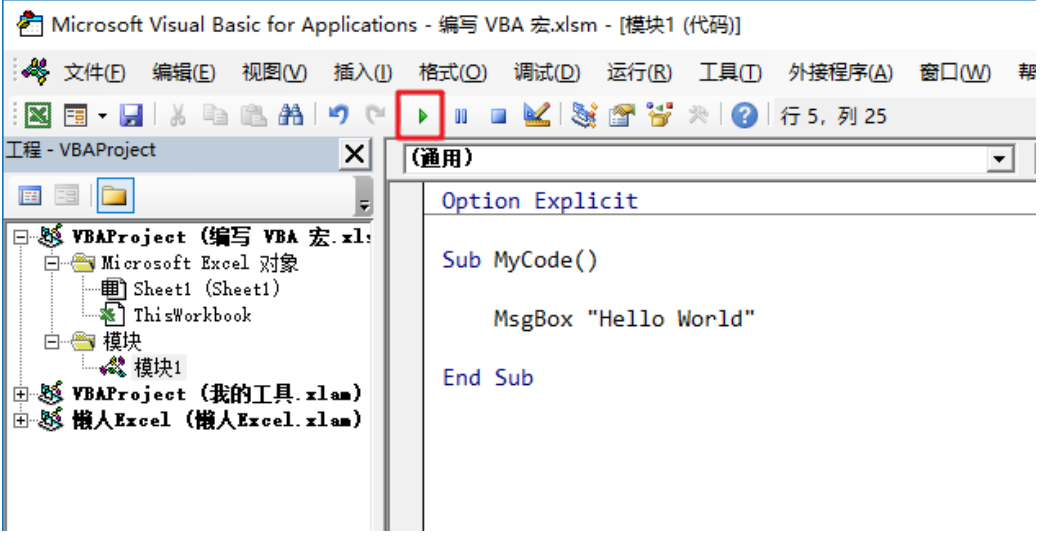Click the 行 5, 列 25 position indicator
Image resolution: width=1063 pixels, height=543 pixels.
833,117
